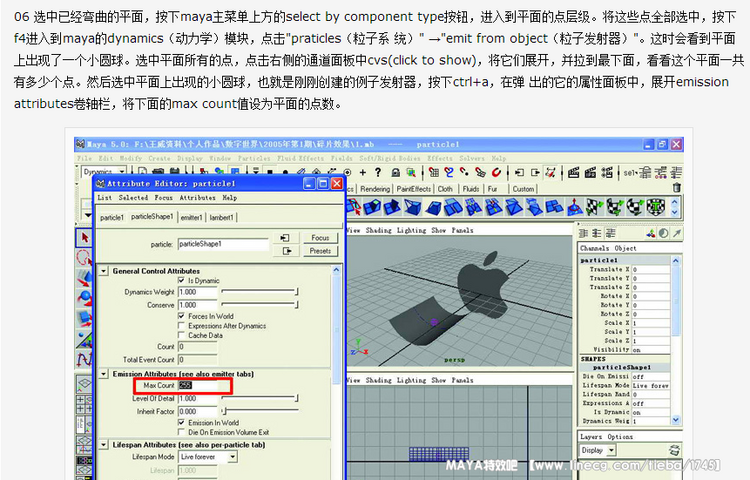The height and width of the screenshot is (480, 750).
Task: Open the PaintEffects shelf tab
Action: coord(414,189)
